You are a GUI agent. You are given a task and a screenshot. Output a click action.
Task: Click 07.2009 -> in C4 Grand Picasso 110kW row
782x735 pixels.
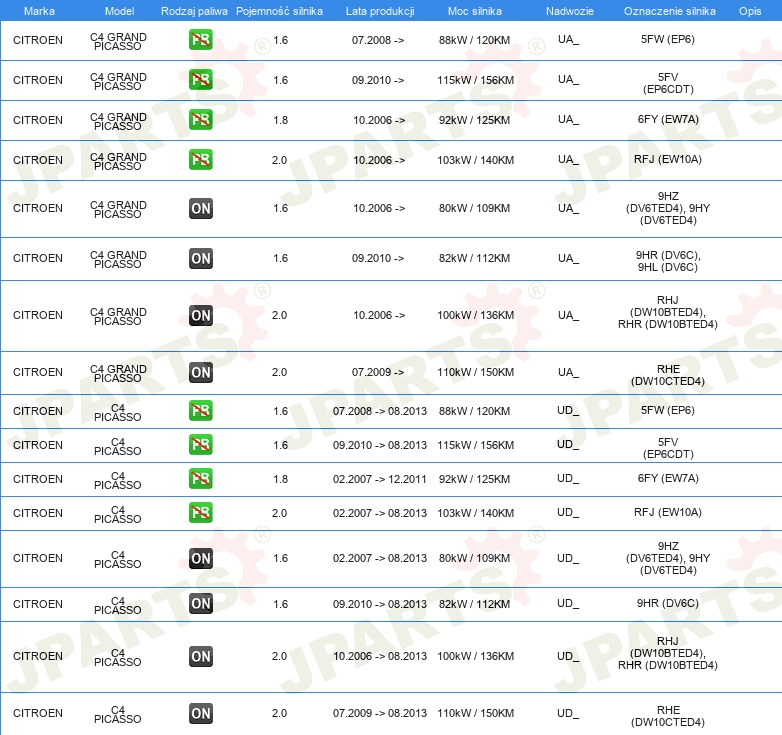pyautogui.click(x=378, y=372)
